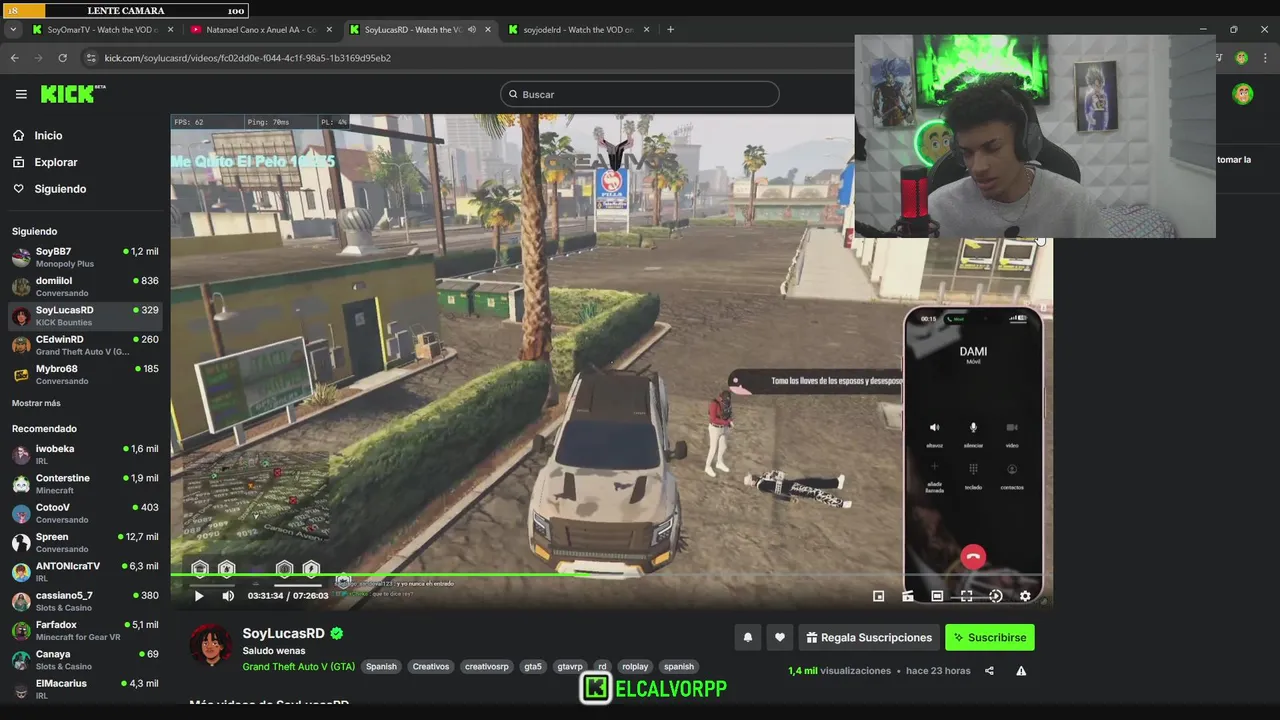Share the video via share icon

(x=989, y=671)
